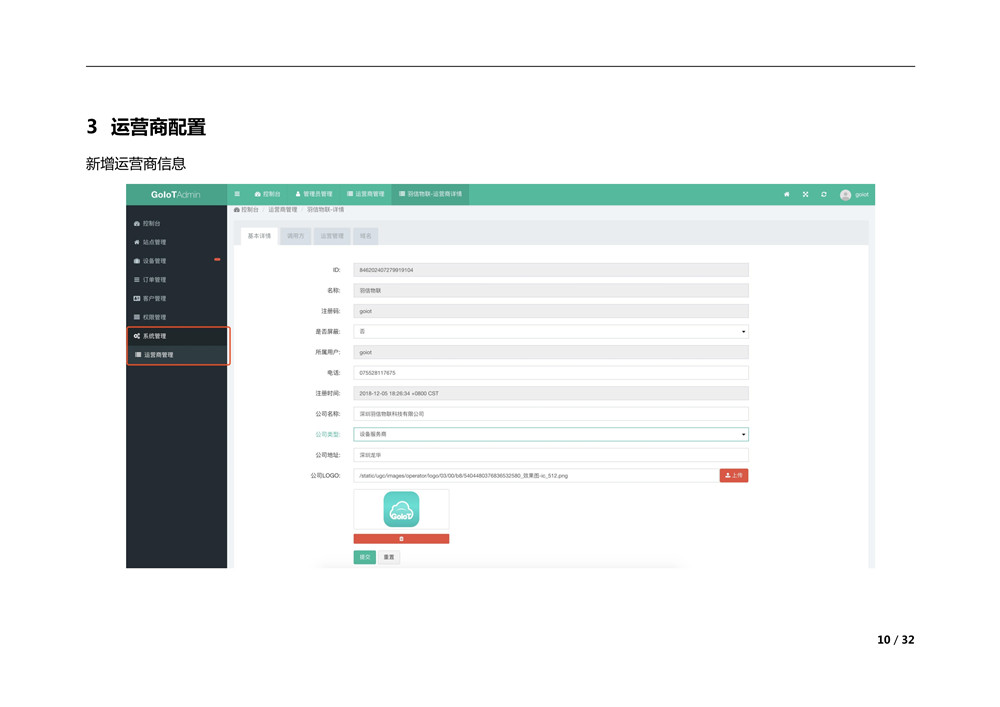The height and width of the screenshot is (707, 1000).
Task: Click the red 上传 upload button
Action: (733, 476)
